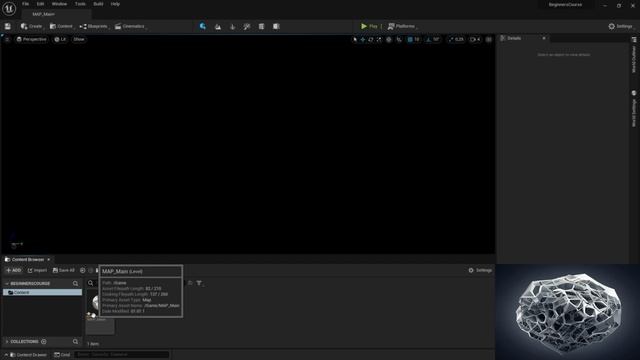This screenshot has height=360, width=640.
Task: Click the viewport layout maximize icon
Action: [489, 40]
